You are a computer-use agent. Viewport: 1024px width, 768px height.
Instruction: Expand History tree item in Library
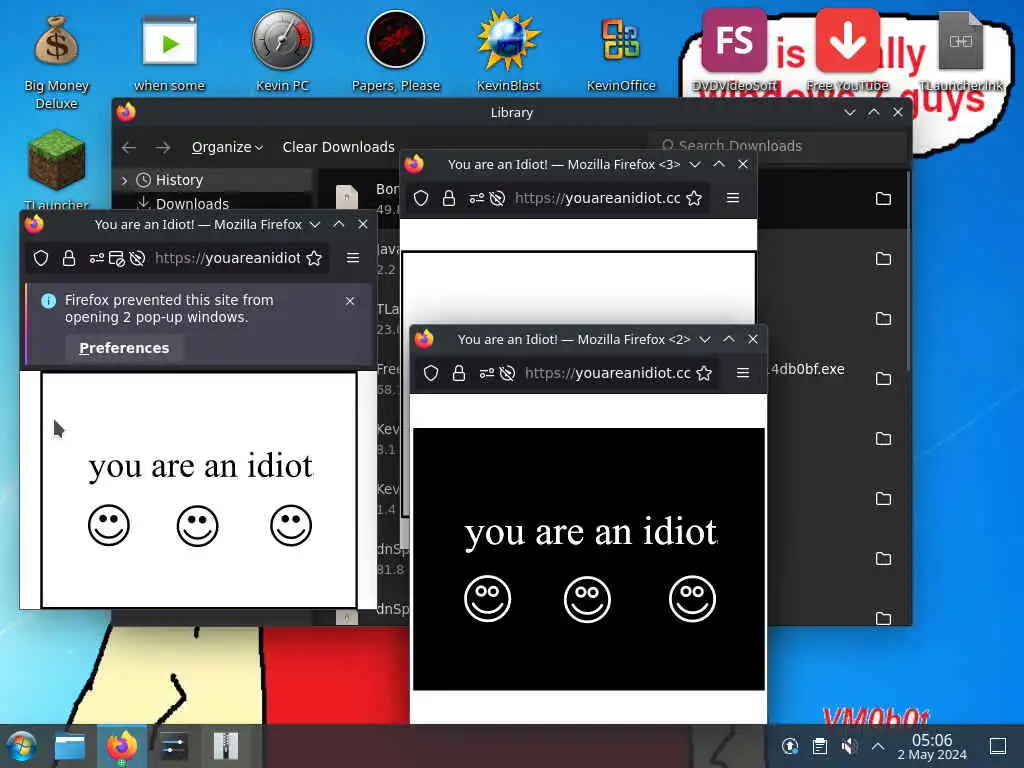coord(125,180)
